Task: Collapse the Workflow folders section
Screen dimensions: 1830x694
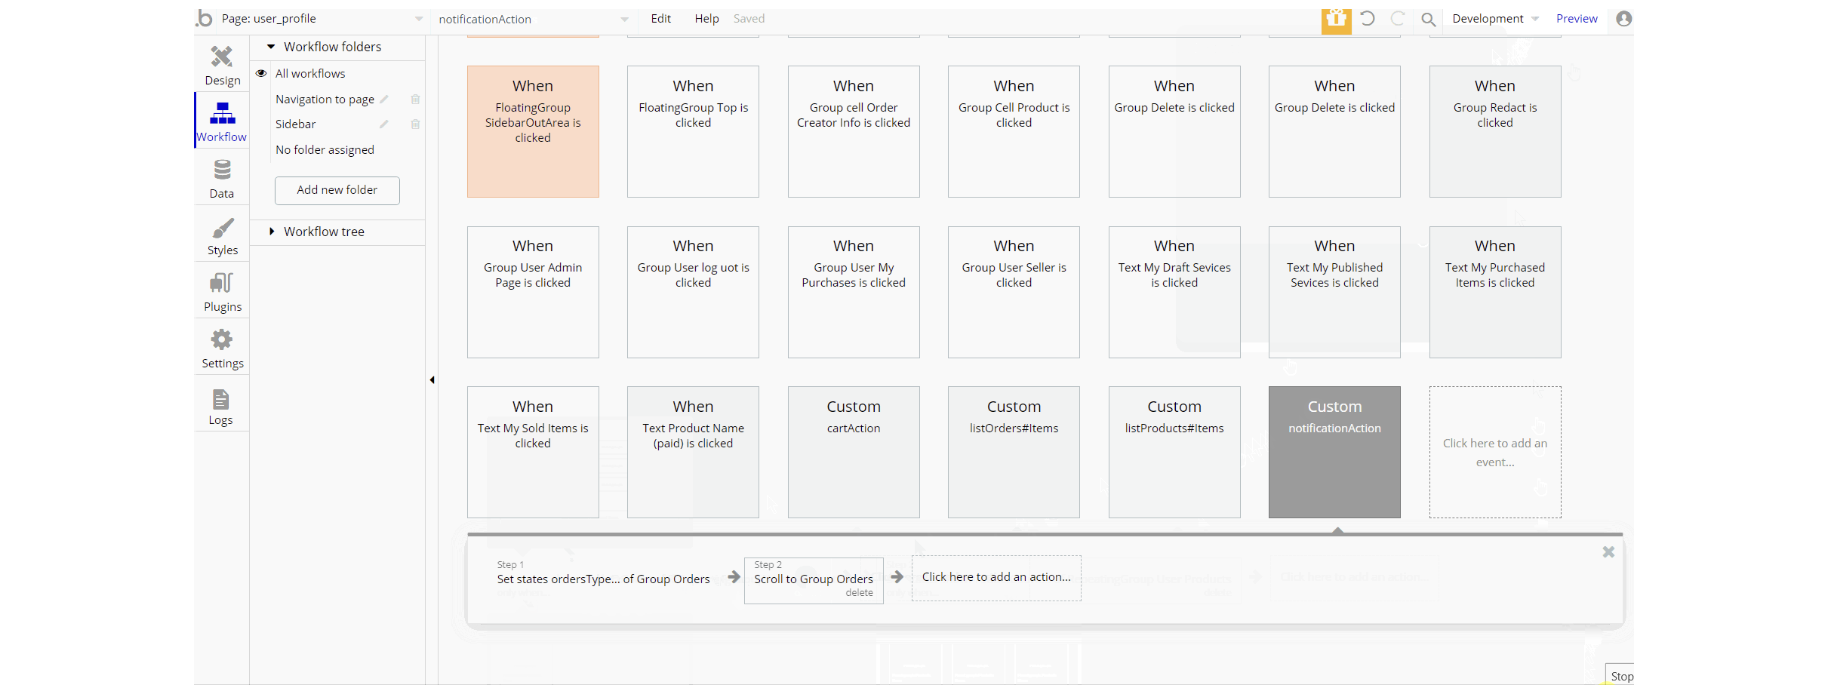Action: [x=271, y=46]
